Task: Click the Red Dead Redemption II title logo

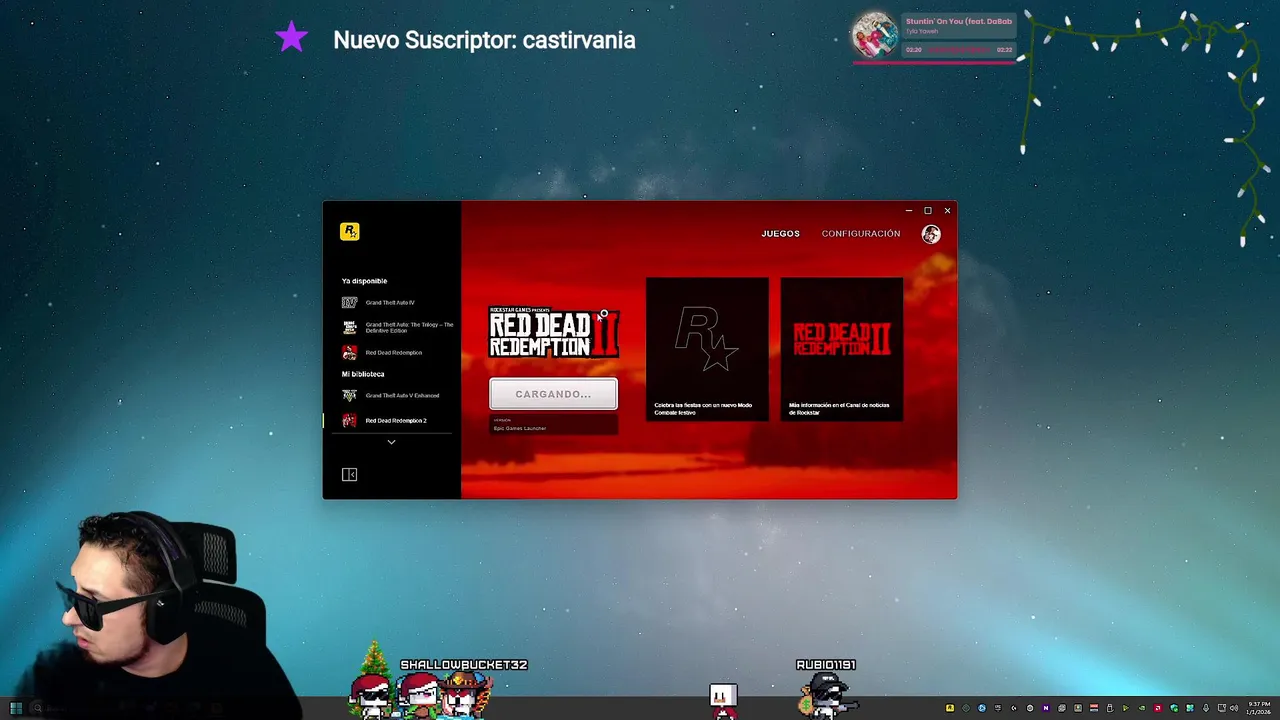Action: tap(554, 332)
